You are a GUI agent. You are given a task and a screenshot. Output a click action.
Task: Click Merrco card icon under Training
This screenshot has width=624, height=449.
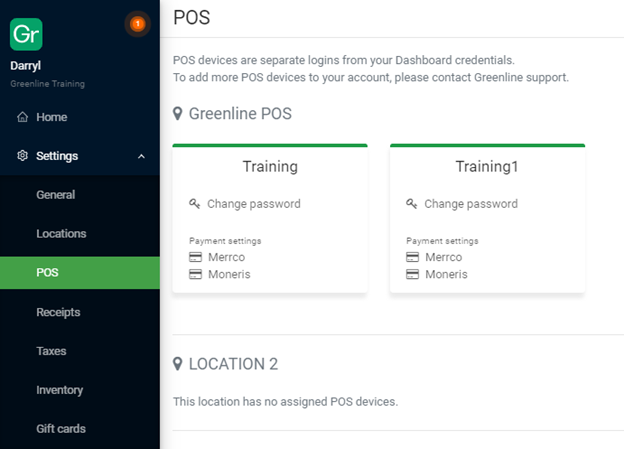[x=196, y=257]
